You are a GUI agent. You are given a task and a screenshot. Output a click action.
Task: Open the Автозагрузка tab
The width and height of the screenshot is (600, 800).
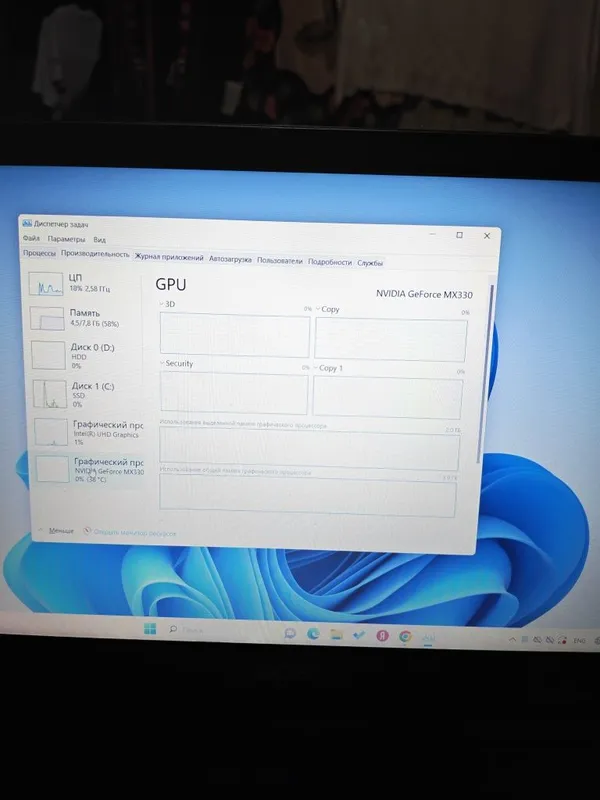click(x=230, y=259)
